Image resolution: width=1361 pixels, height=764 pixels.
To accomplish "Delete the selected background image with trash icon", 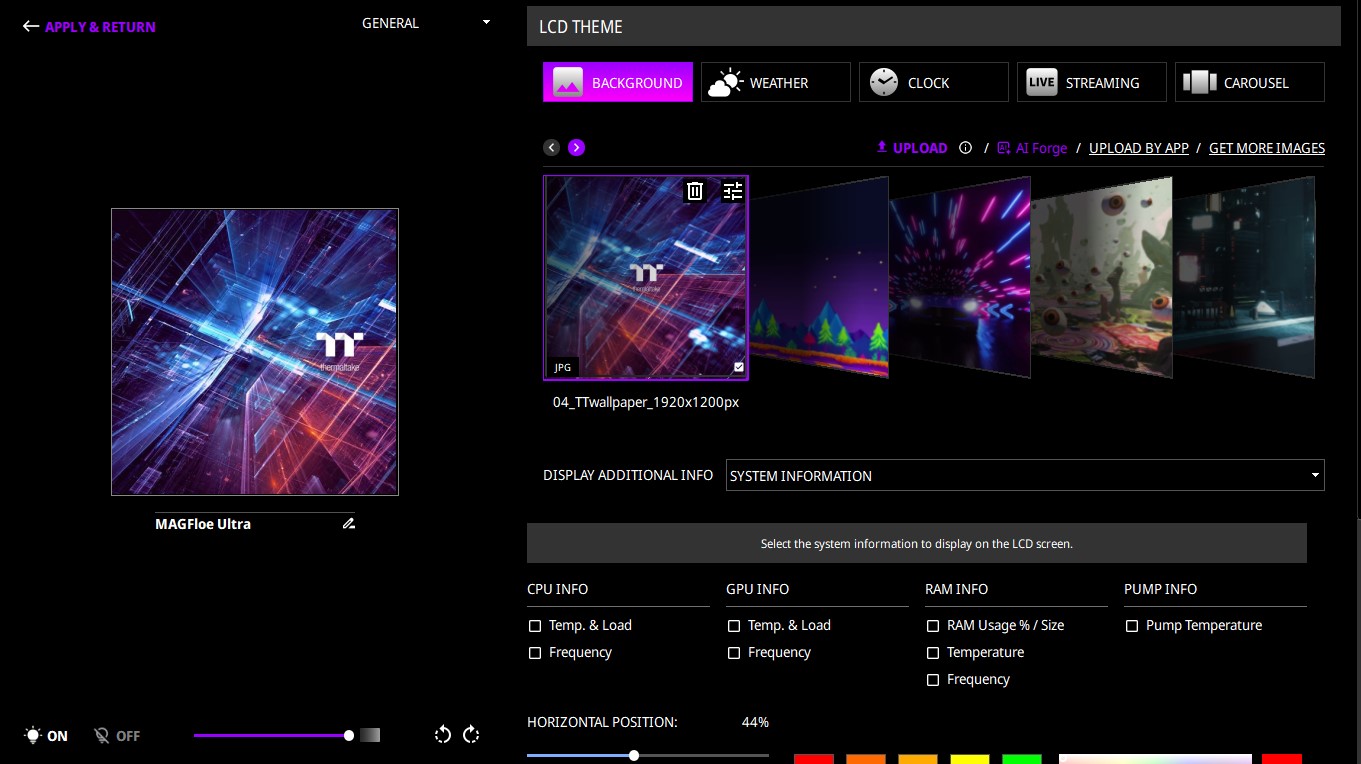I will [695, 191].
